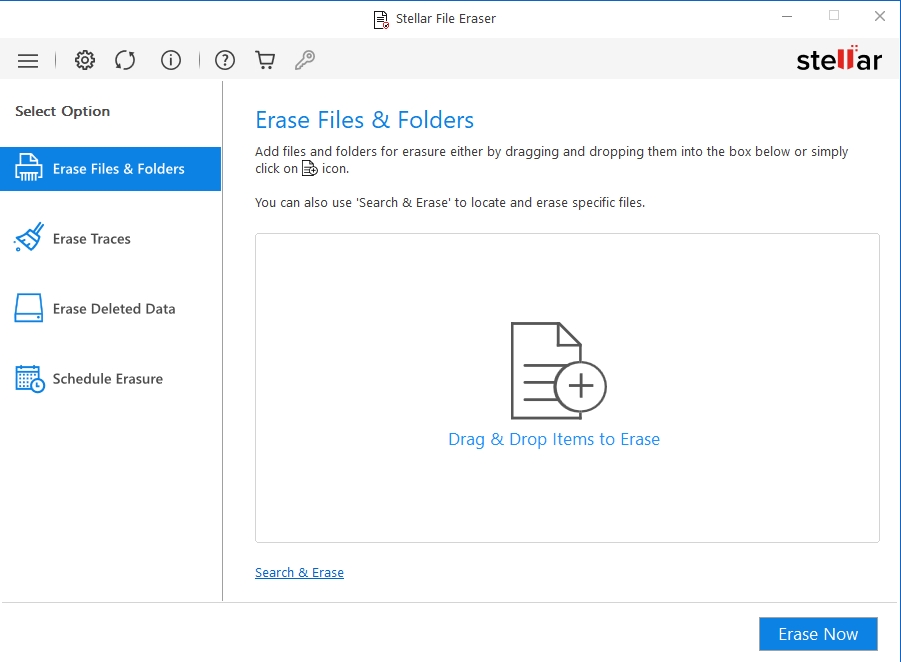Open the Schedule Erasure section
This screenshot has height=662, width=901.
(107, 379)
